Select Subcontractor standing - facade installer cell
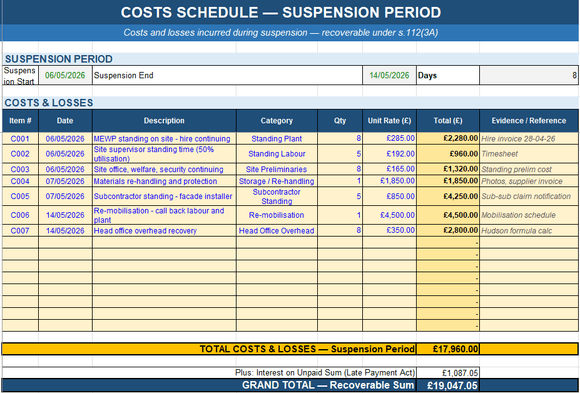 coord(164,196)
